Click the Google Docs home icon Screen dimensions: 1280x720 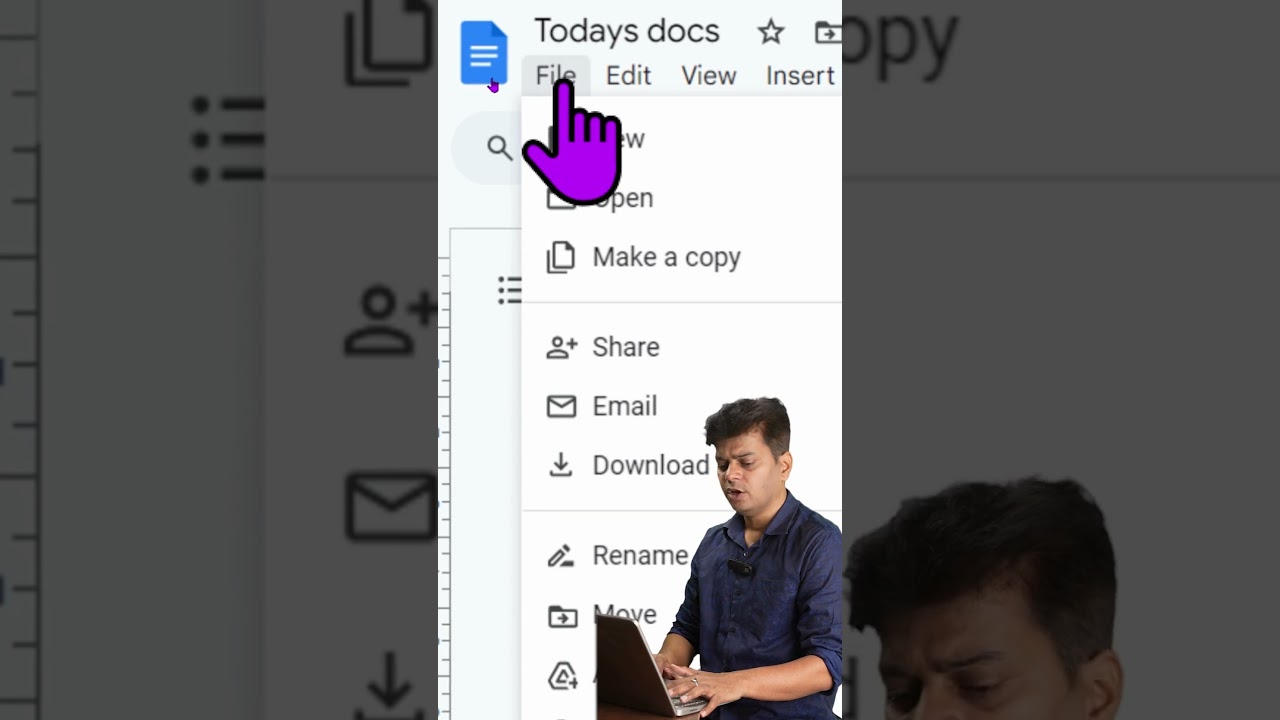coord(484,52)
